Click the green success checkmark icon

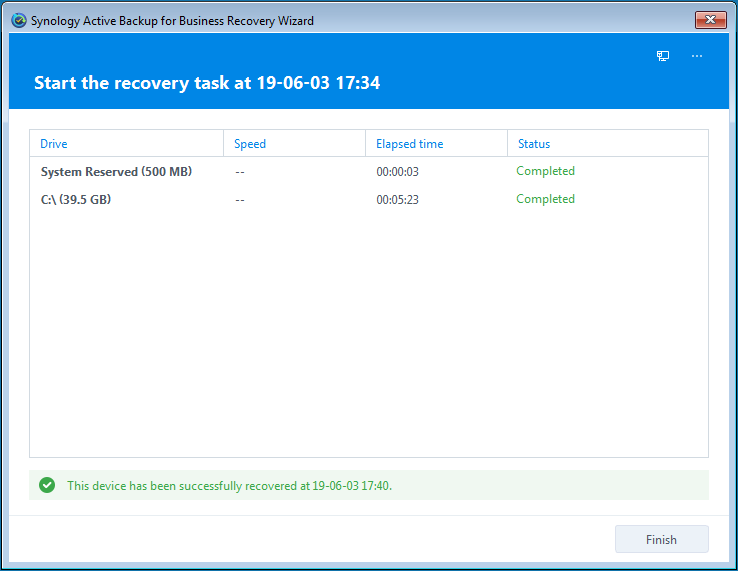46,485
